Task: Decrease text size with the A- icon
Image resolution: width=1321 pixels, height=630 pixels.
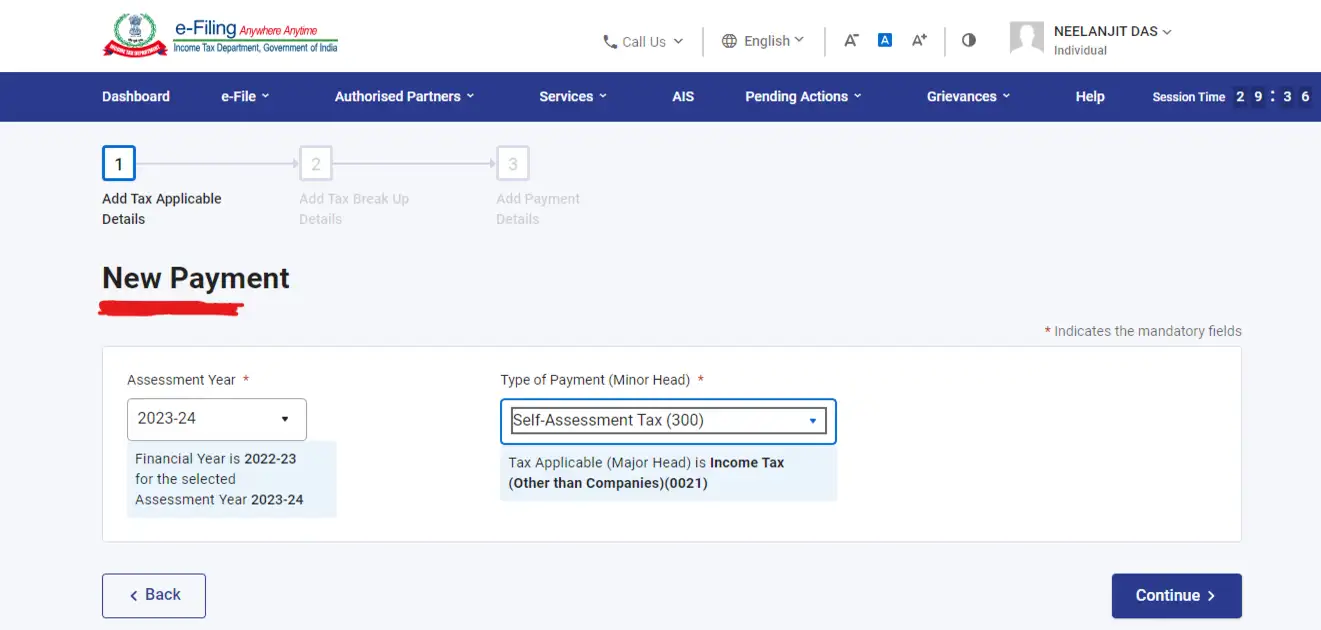Action: 850,40
